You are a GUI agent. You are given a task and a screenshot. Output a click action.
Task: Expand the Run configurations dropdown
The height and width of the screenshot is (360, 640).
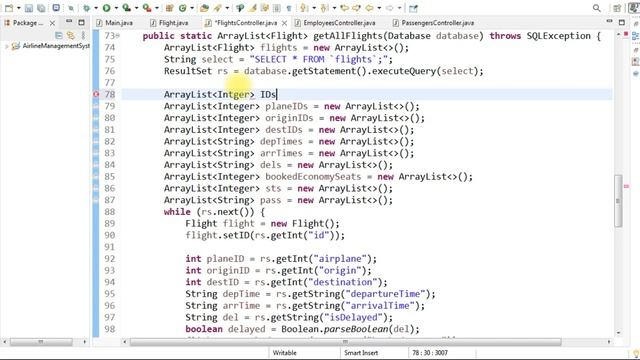(116, 8)
